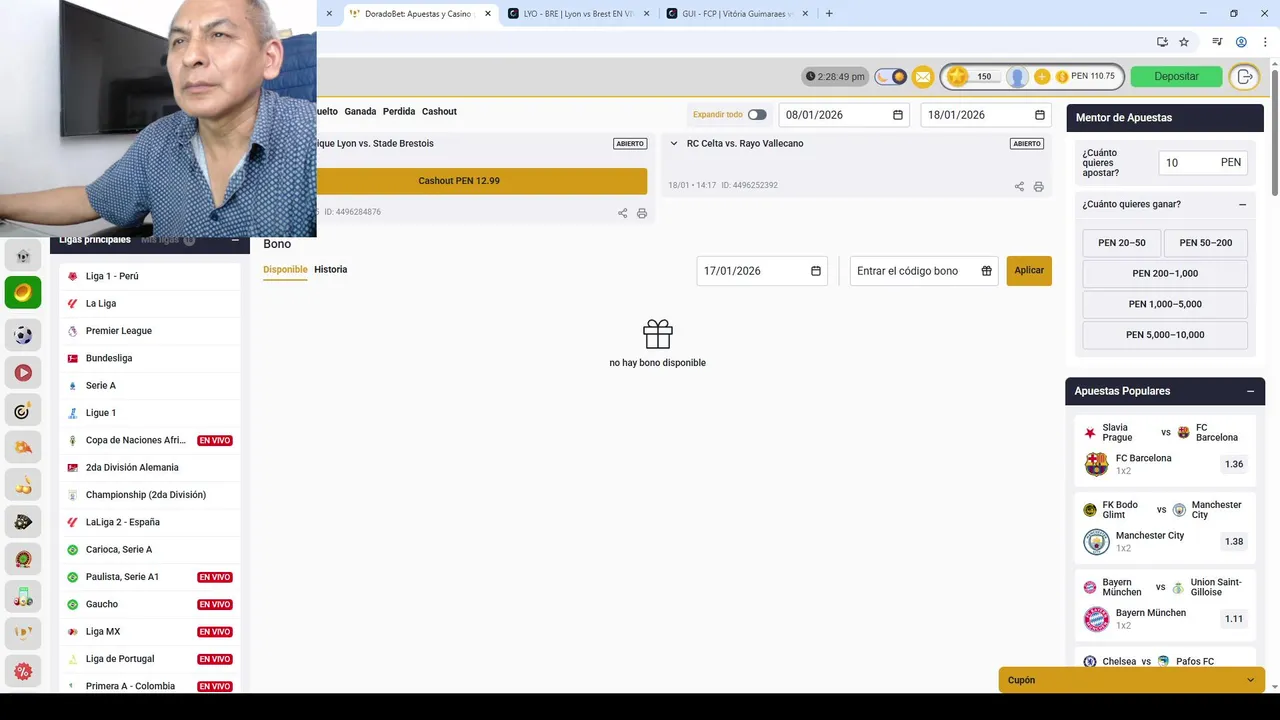Click the percent promotions icon in sidebar
The image size is (1280, 720).
pos(23,671)
